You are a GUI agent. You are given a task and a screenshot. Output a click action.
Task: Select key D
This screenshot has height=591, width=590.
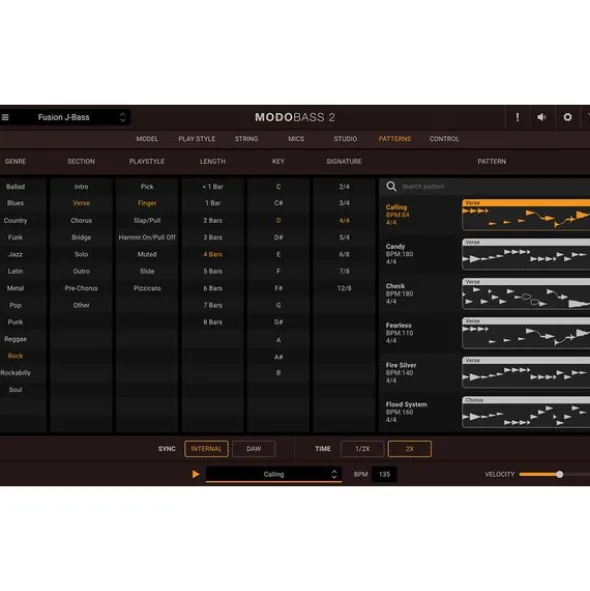click(279, 220)
